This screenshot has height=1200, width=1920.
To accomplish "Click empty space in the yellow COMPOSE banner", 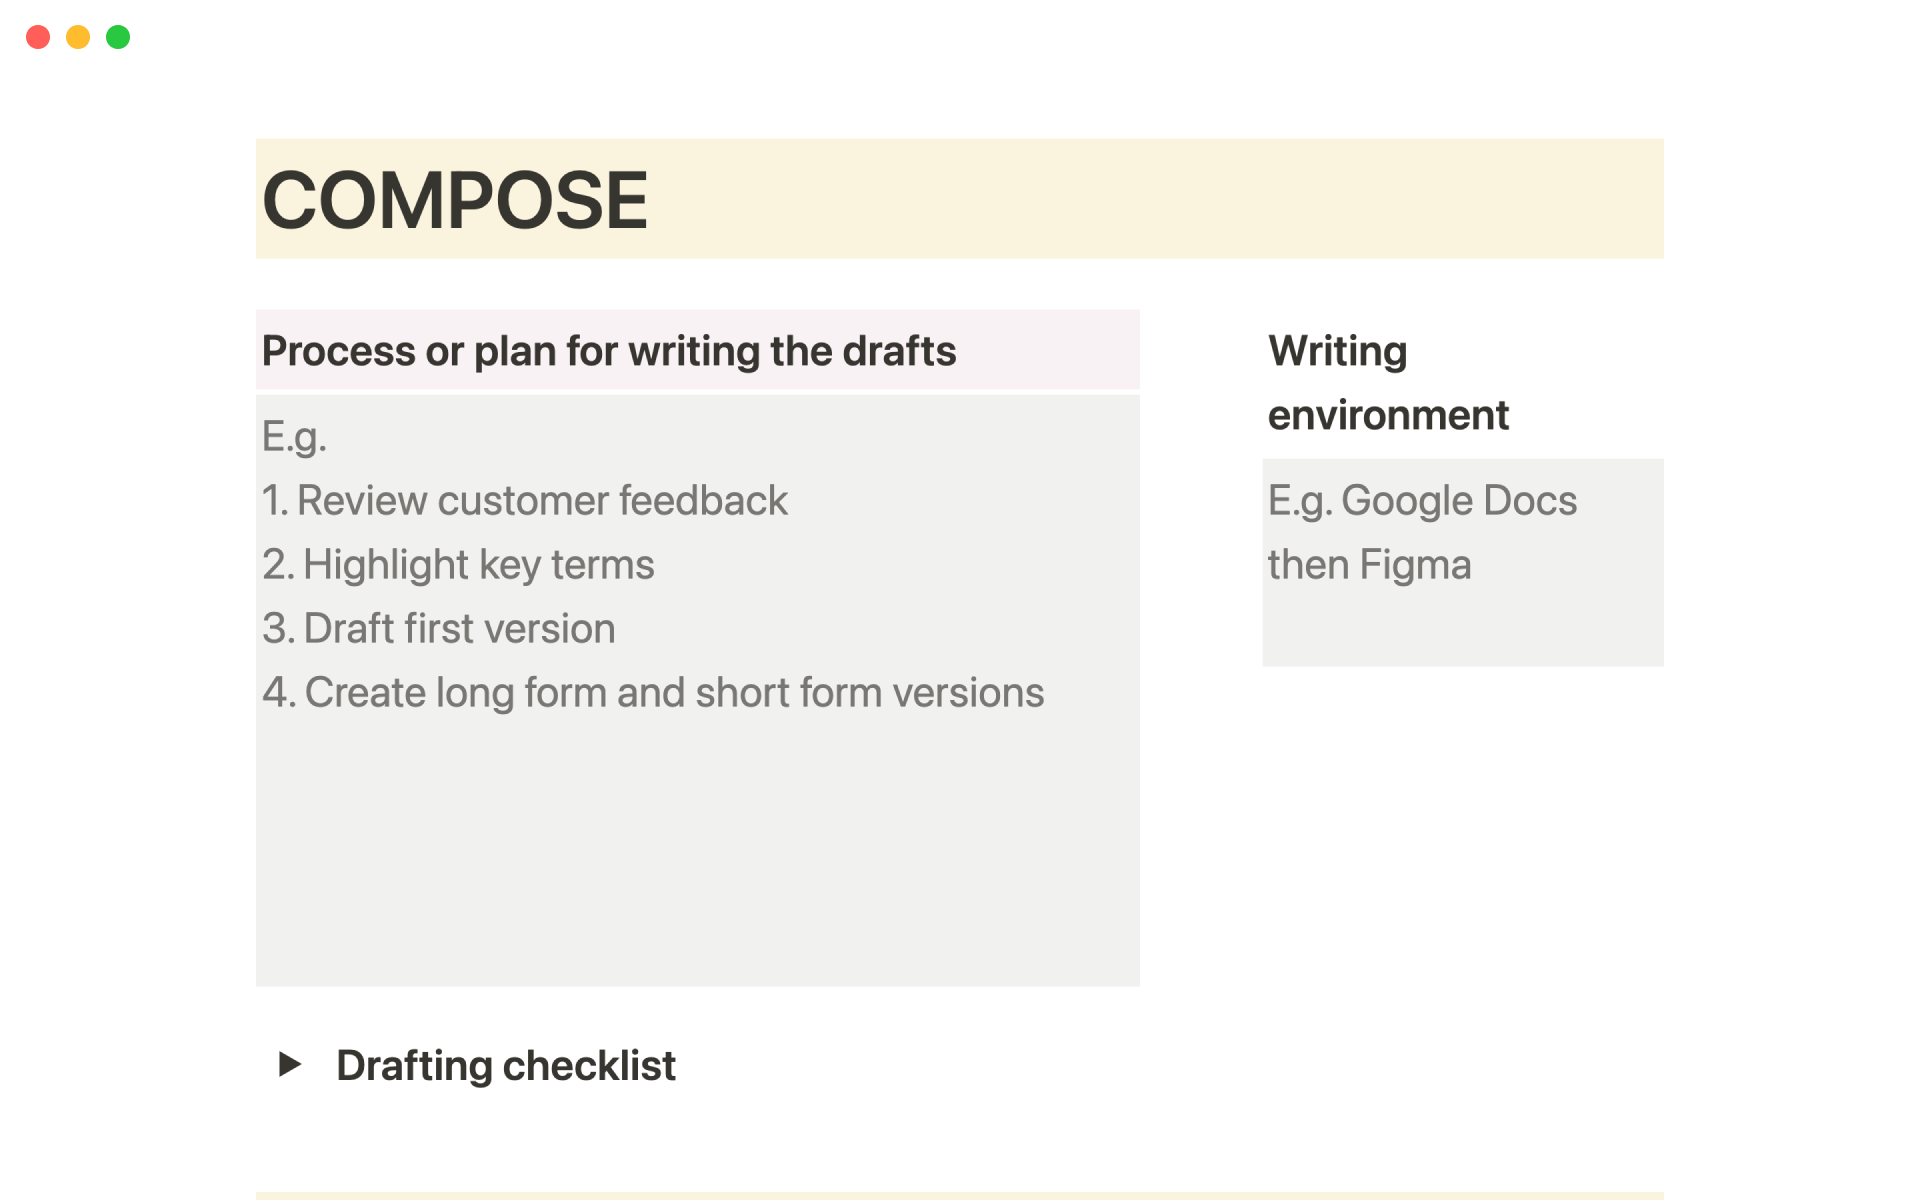I will tap(1150, 200).
